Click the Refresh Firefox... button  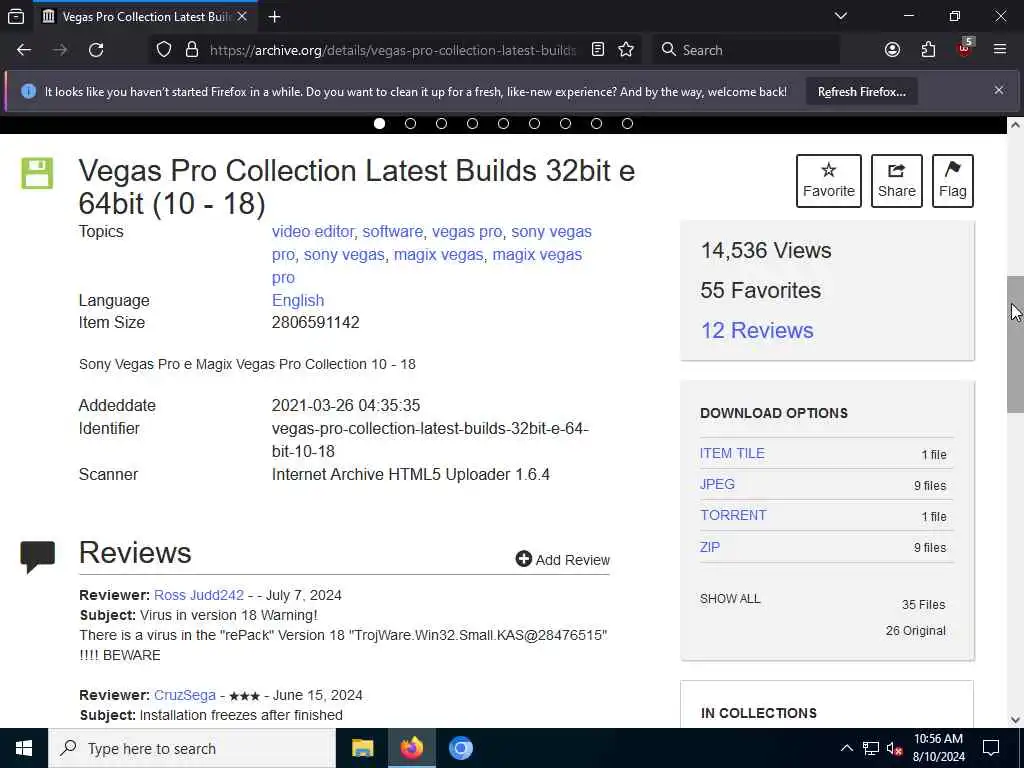click(x=861, y=92)
